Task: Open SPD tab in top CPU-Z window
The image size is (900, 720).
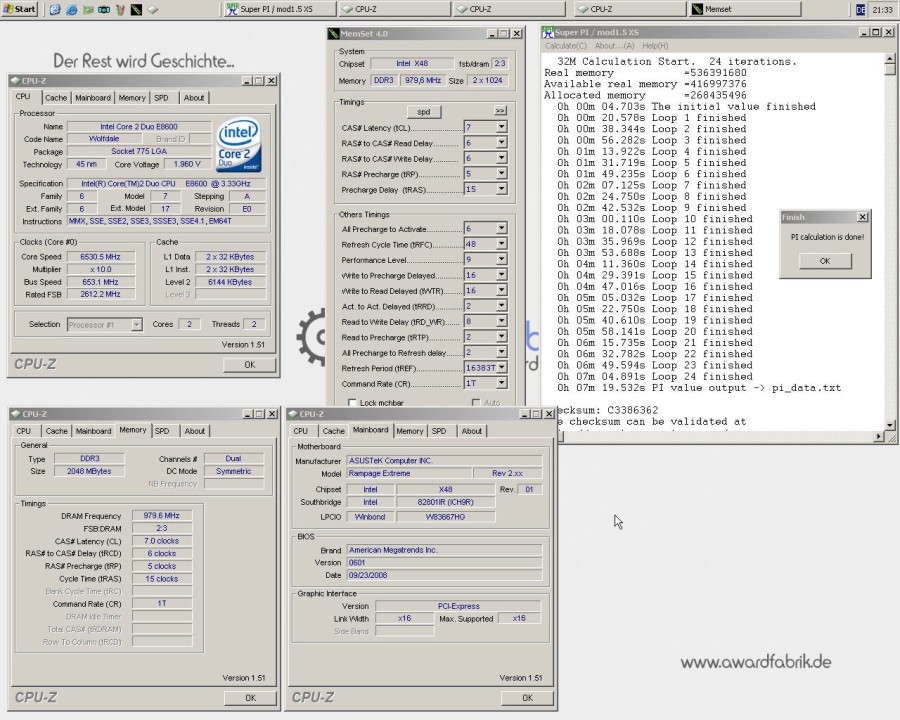Action: point(161,98)
